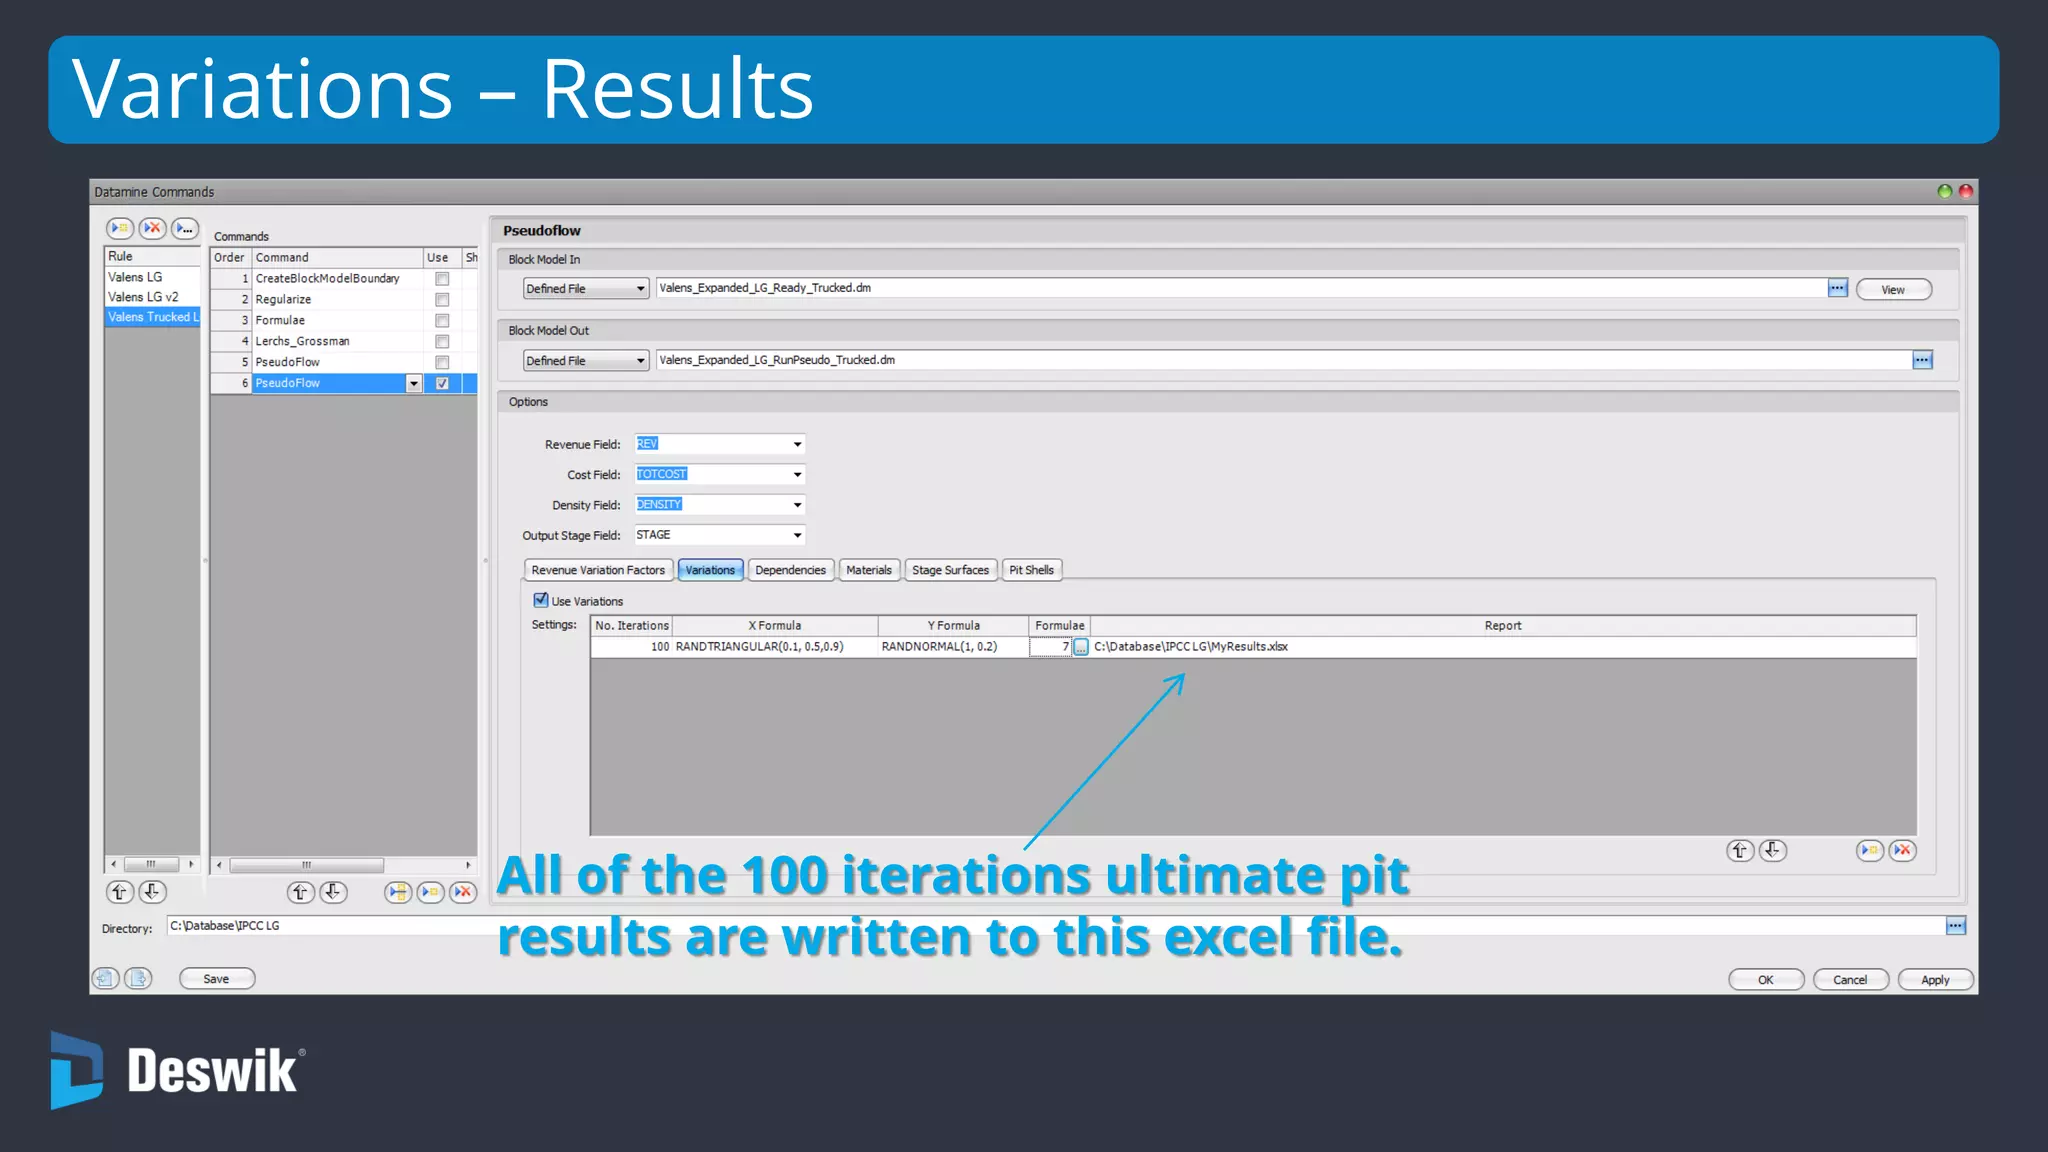Screen dimensions: 2048x1152
Task: Click the add command icon below Commands list
Action: point(431,891)
